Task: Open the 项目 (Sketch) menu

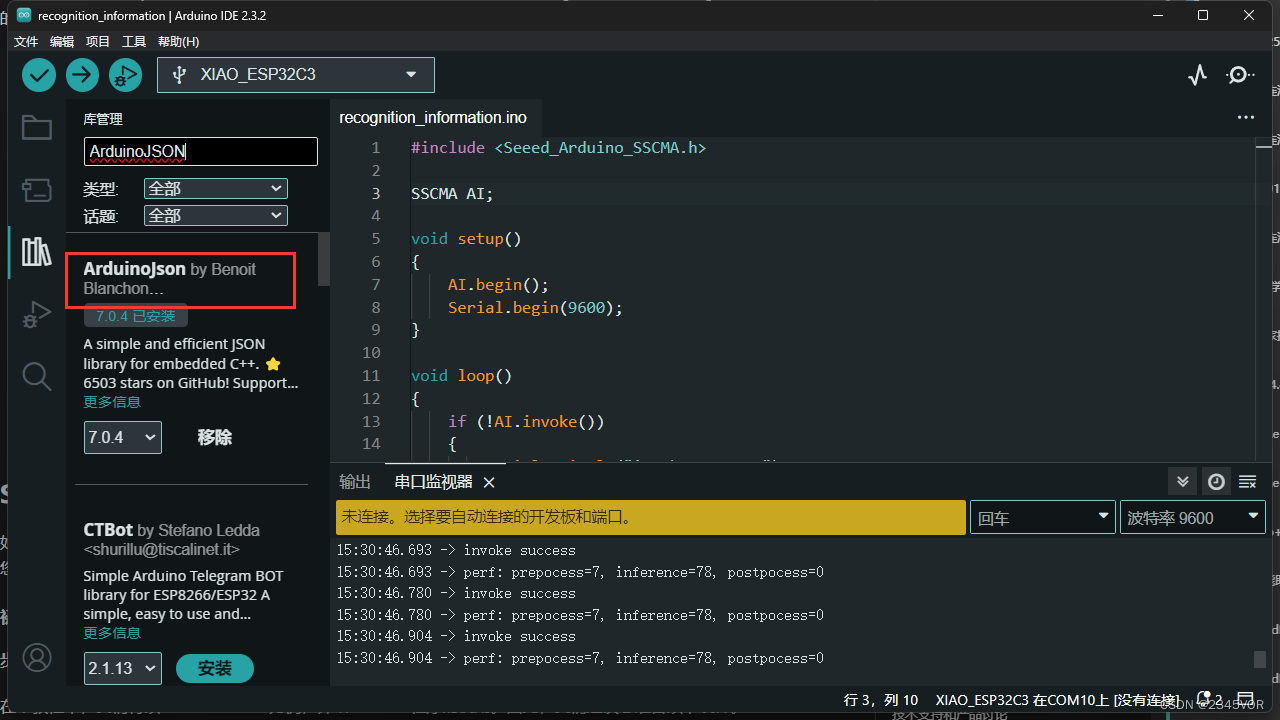Action: 98,42
